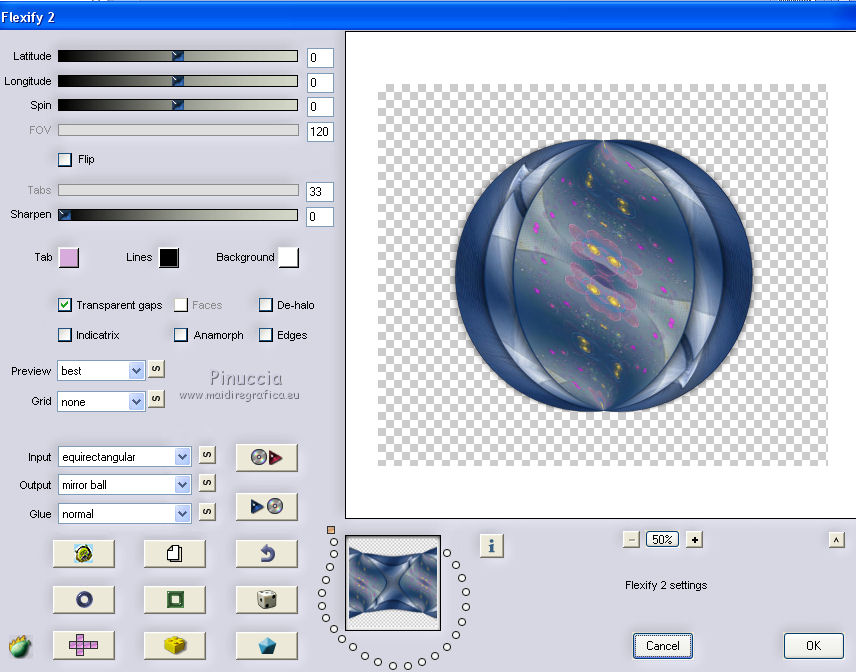
Task: Click the Sharpen value field
Action: pos(320,217)
